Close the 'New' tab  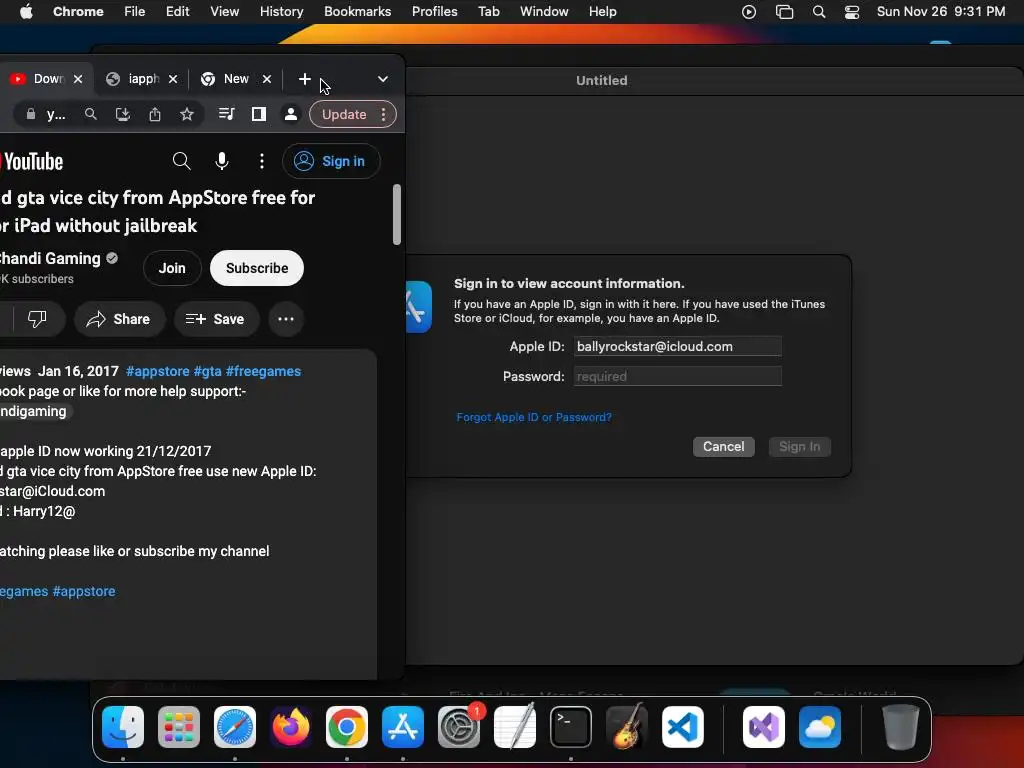[266, 79]
